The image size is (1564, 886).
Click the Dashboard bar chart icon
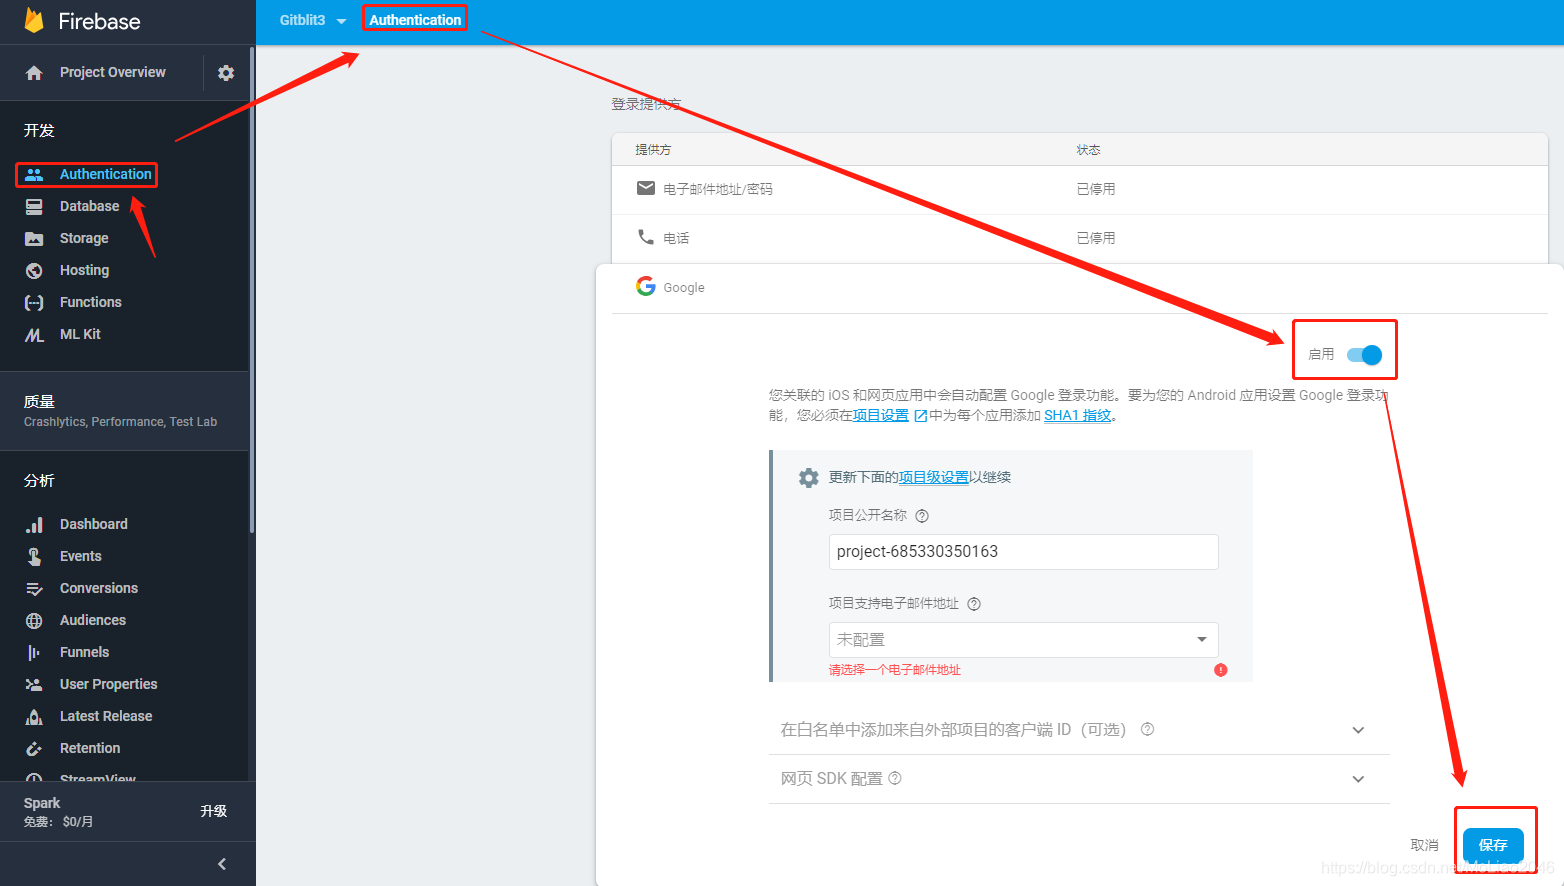pos(34,524)
